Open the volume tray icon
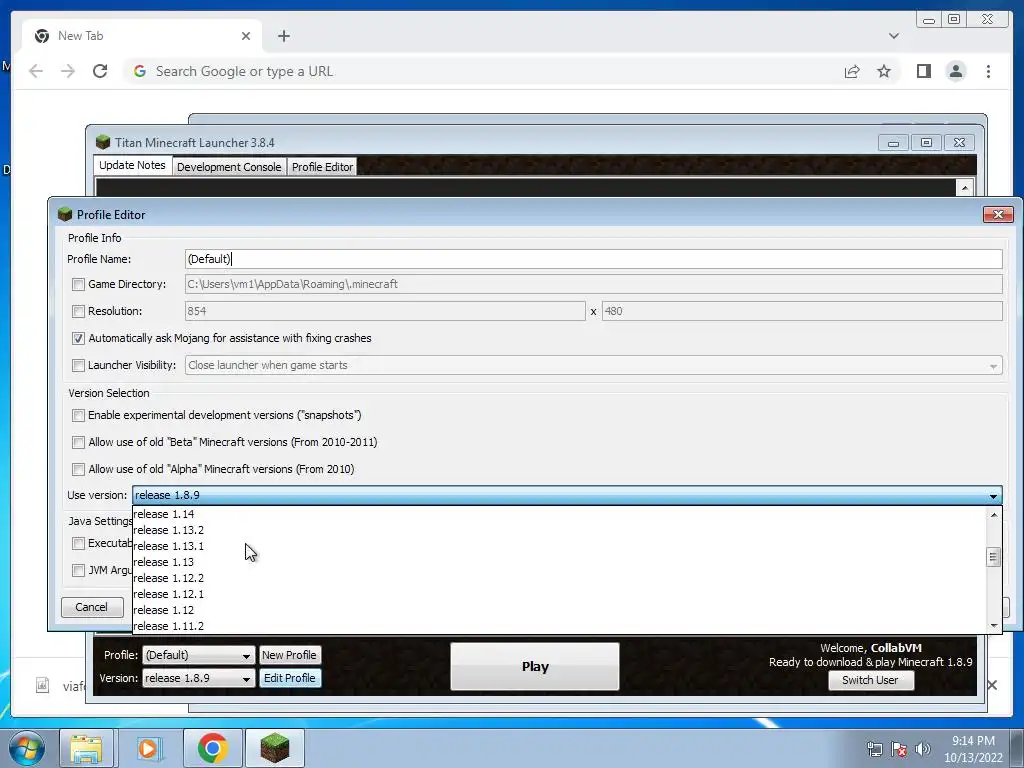This screenshot has height=768, width=1024. (922, 749)
